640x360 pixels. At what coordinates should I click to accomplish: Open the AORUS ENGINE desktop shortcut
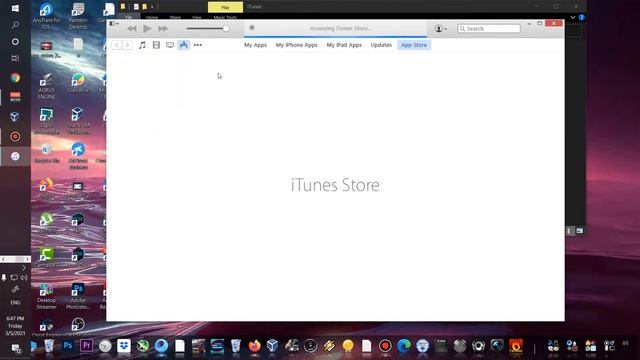tap(46, 86)
